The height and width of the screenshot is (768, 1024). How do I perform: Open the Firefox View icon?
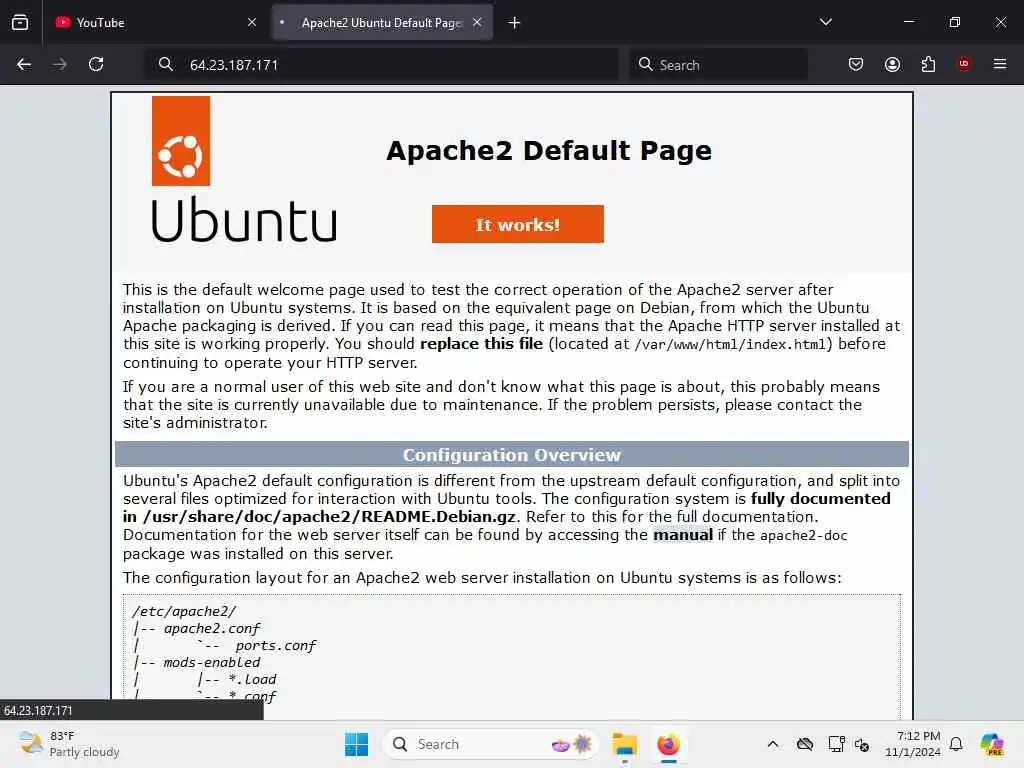(x=20, y=22)
